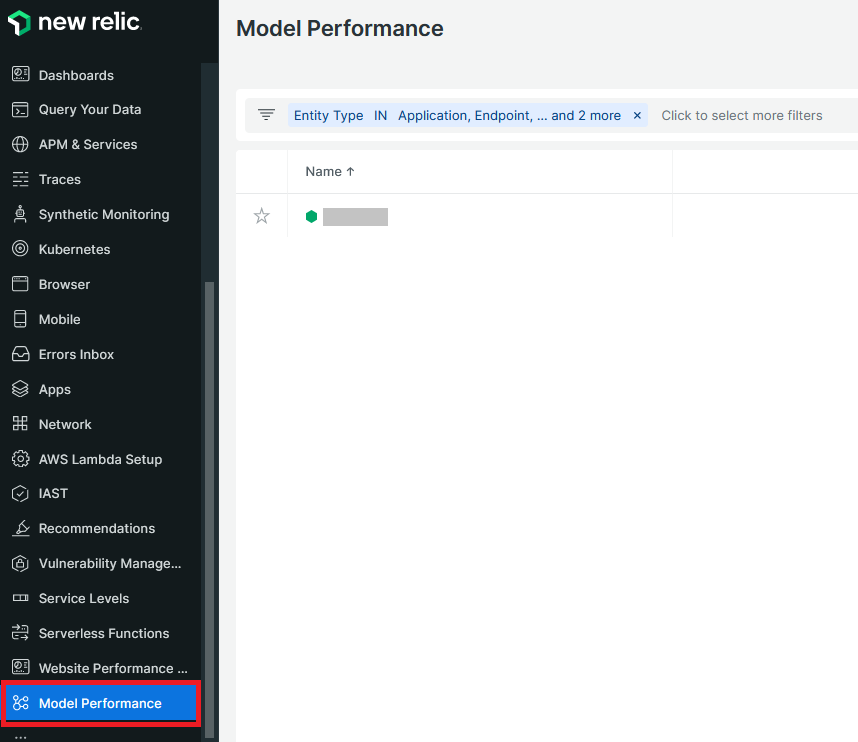The height and width of the screenshot is (742, 858).
Task: Select the APM & Services globe icon
Action: (20, 144)
